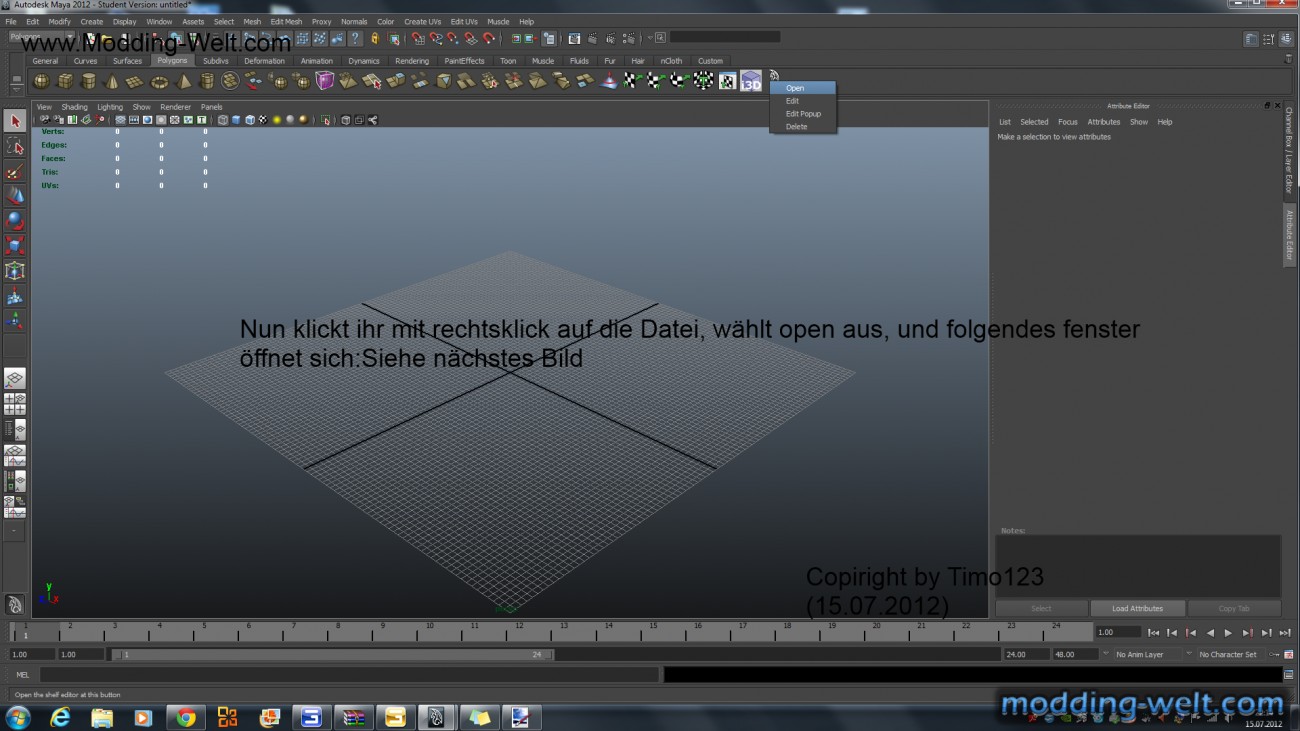Open the Edit Mesh menu

(x=286, y=21)
